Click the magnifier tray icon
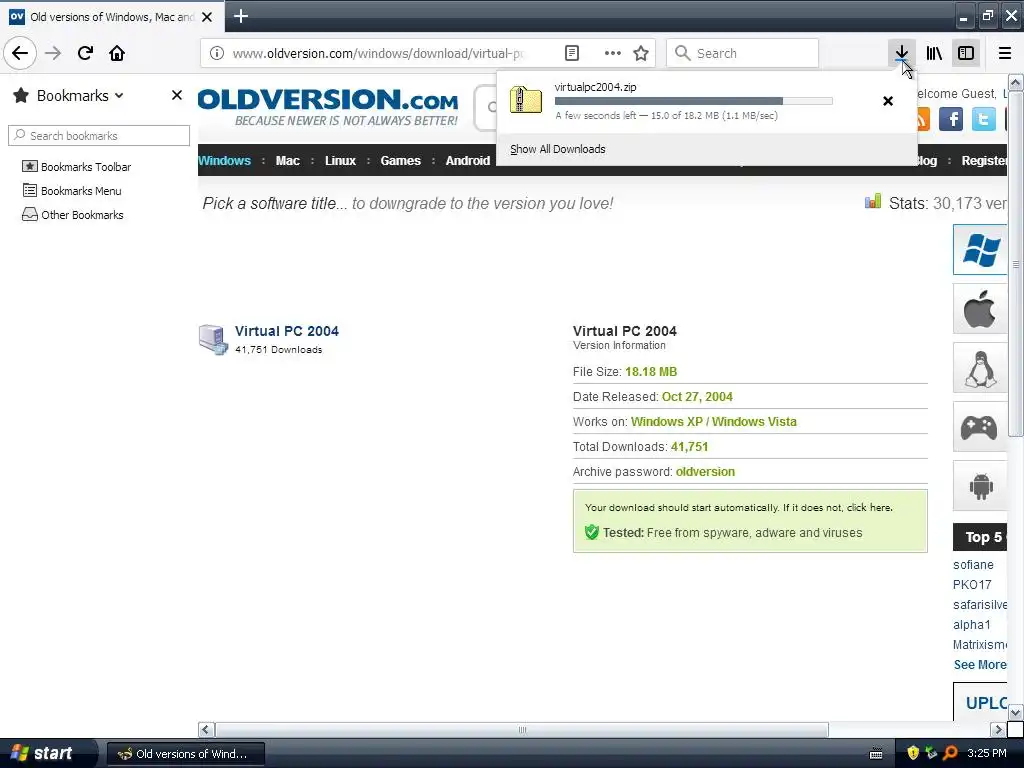 point(950,753)
